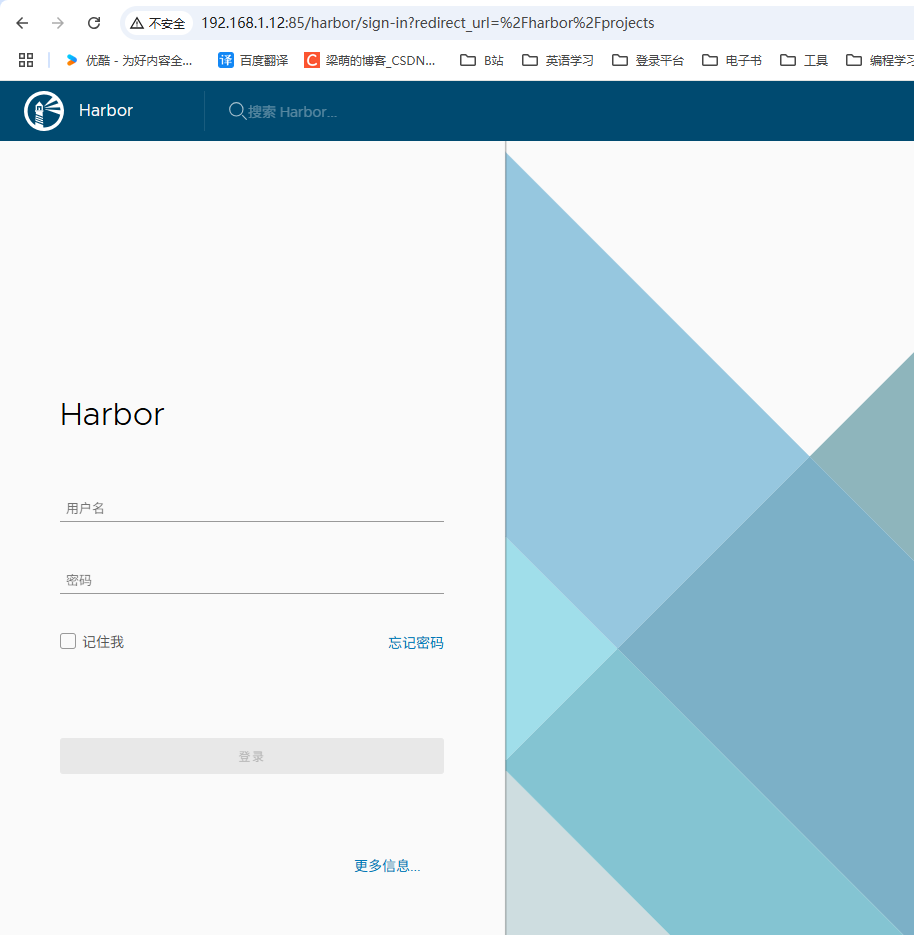
Task: Click the 忘记密码 forgot password link
Action: [416, 642]
